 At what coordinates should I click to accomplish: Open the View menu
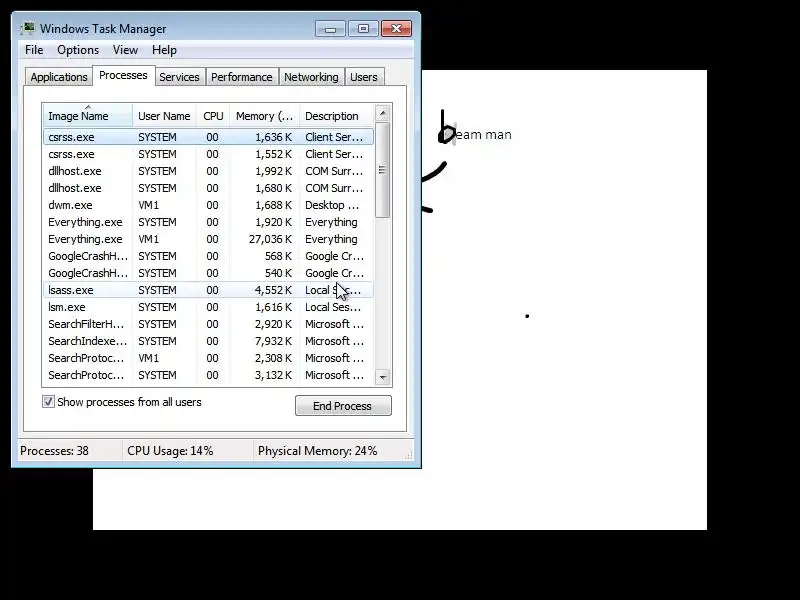click(x=126, y=50)
